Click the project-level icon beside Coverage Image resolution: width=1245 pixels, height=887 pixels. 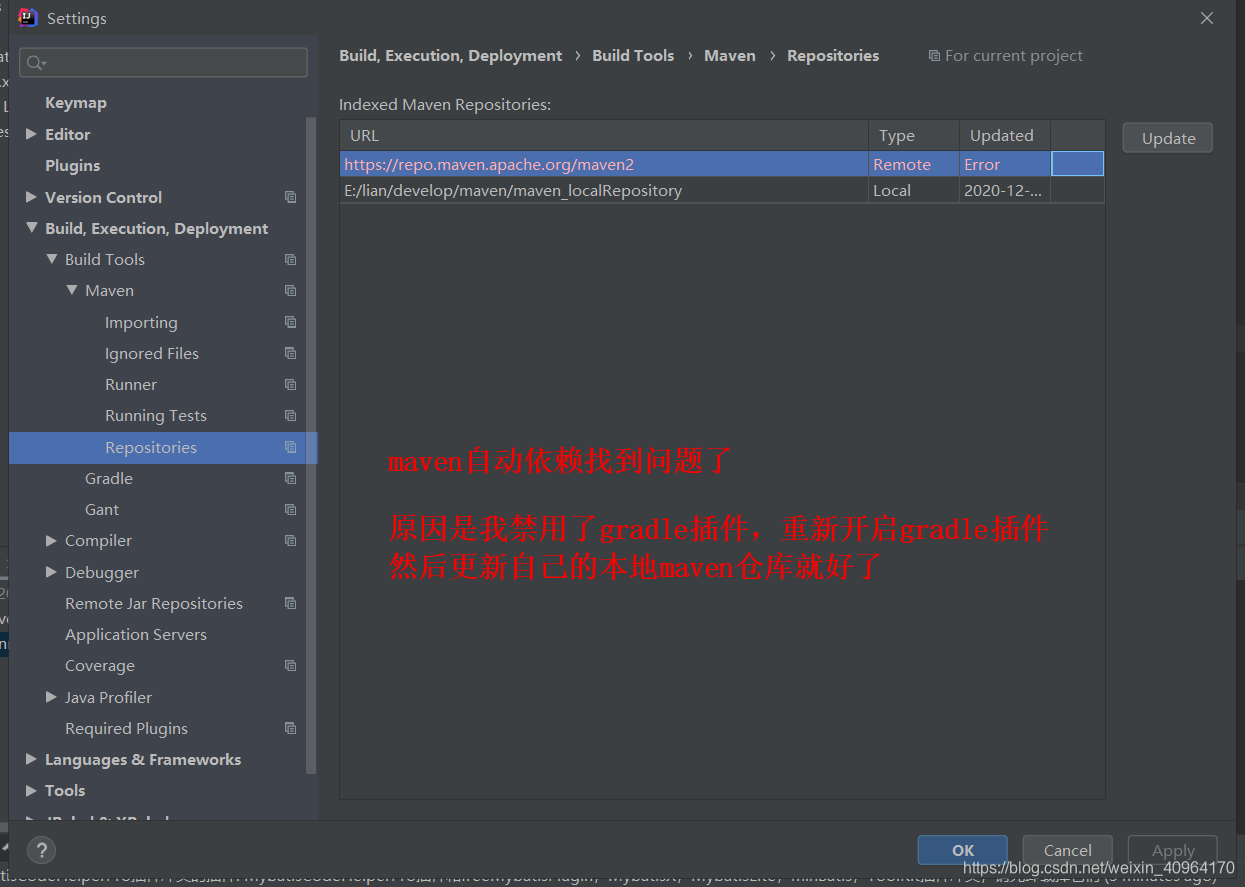pos(290,665)
